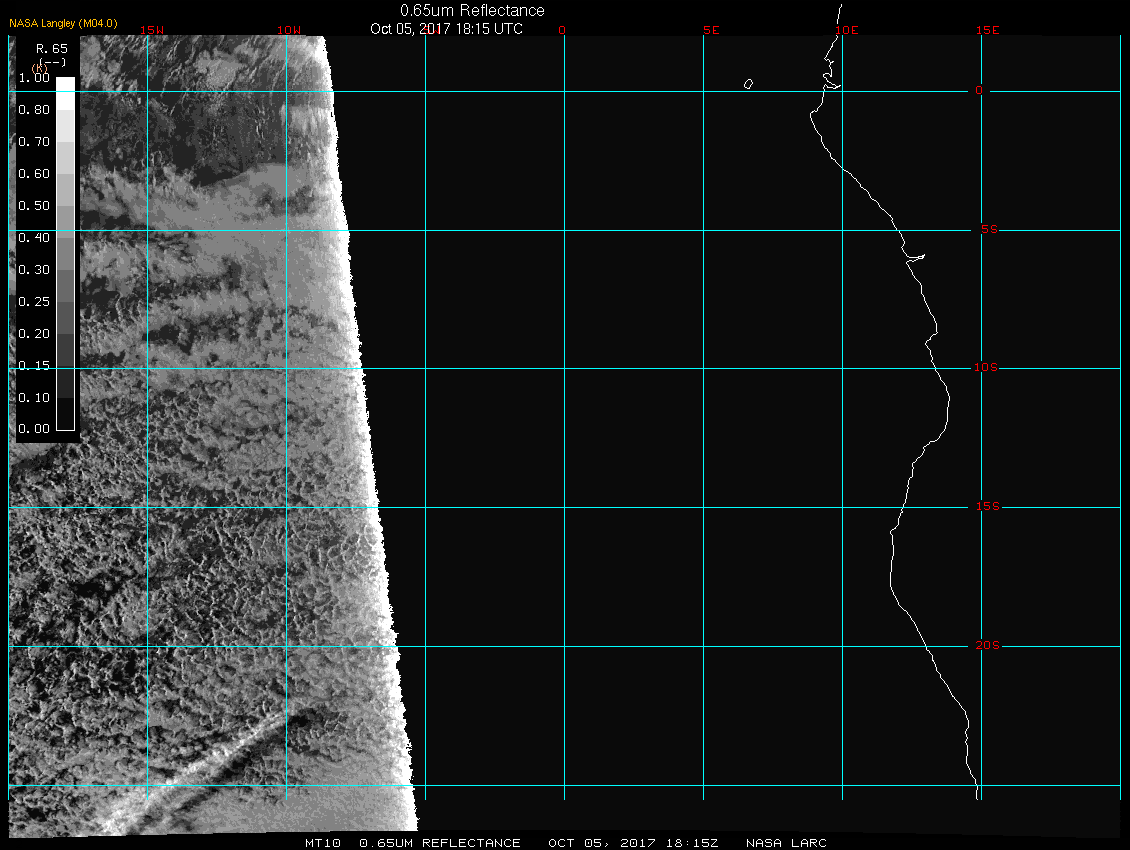Click the small island outline near the equator
The height and width of the screenshot is (850, 1130).
[748, 84]
